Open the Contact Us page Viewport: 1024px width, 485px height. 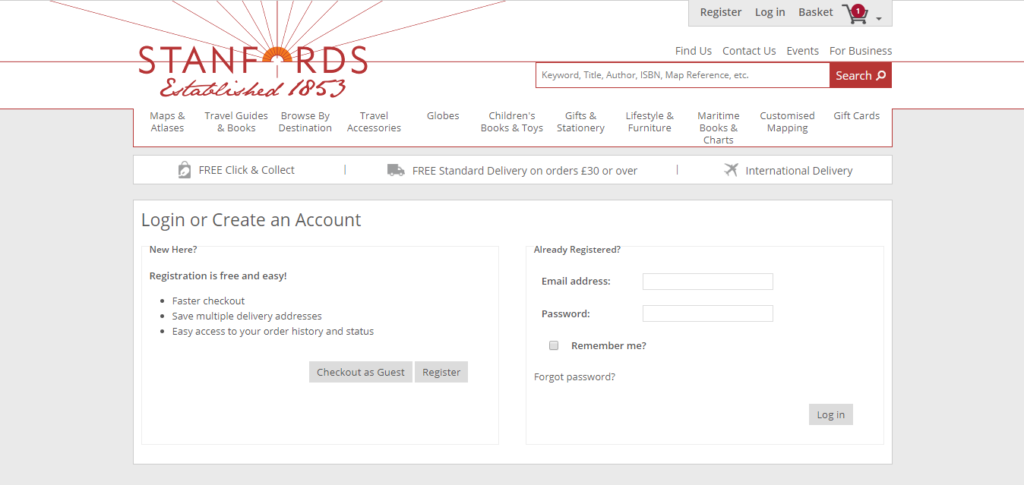click(x=749, y=51)
